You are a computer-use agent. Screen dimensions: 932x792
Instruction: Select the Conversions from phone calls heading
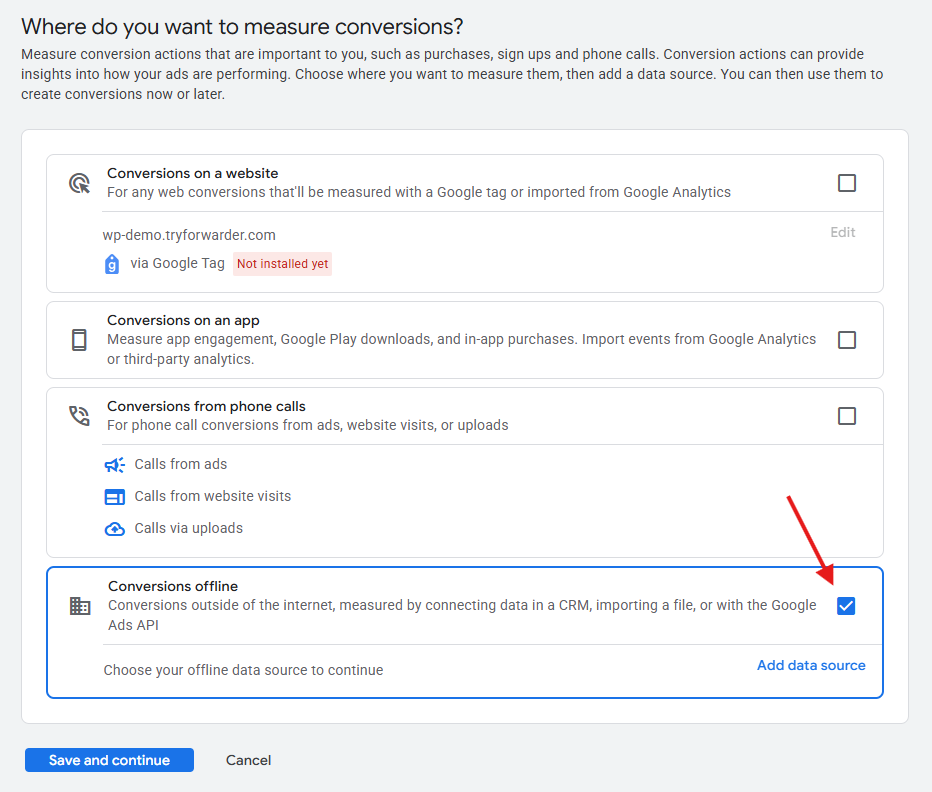pyautogui.click(x=206, y=406)
